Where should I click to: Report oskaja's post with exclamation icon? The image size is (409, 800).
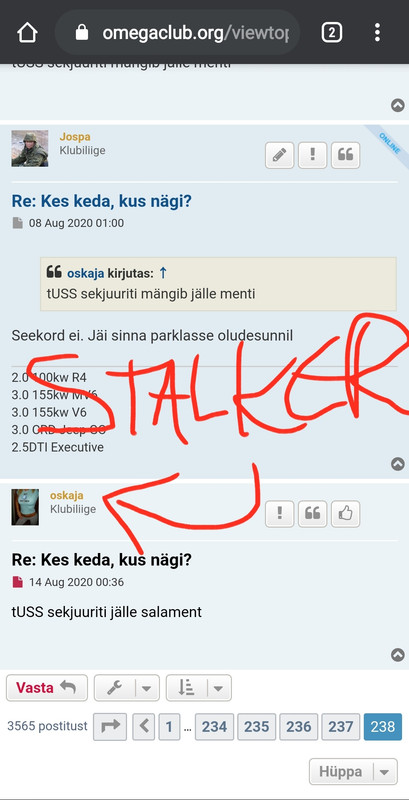pos(279,514)
